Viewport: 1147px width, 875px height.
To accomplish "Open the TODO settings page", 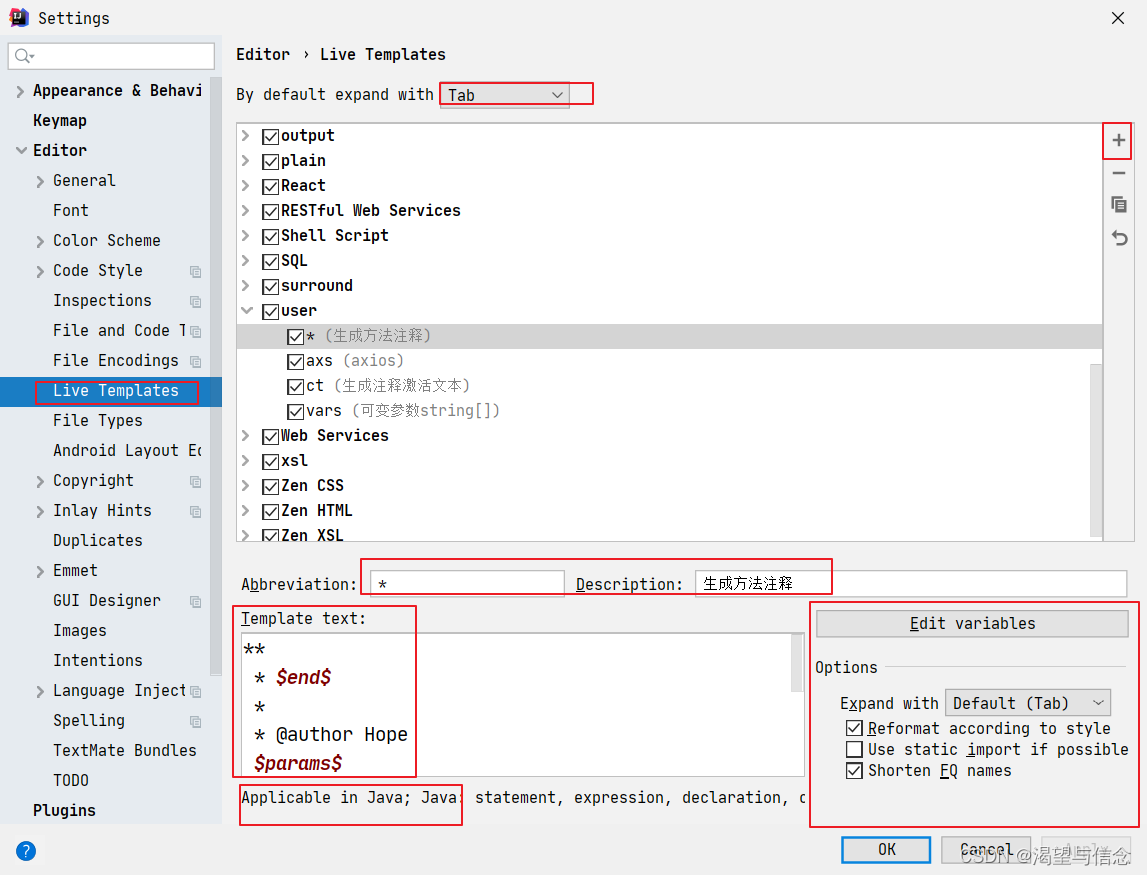I will (71, 781).
